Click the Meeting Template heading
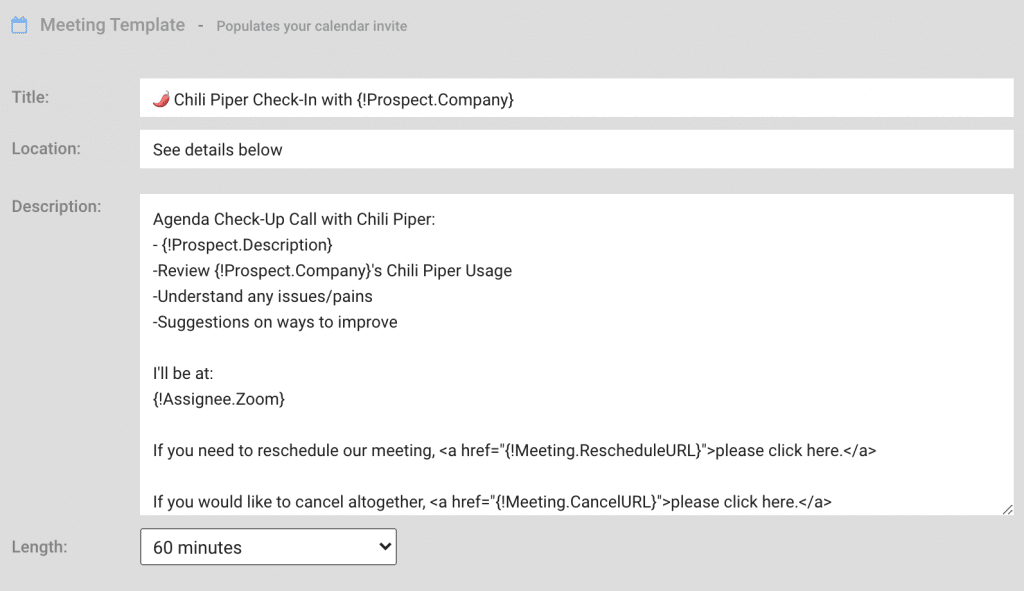Viewport: 1024px width, 591px height. [x=112, y=25]
